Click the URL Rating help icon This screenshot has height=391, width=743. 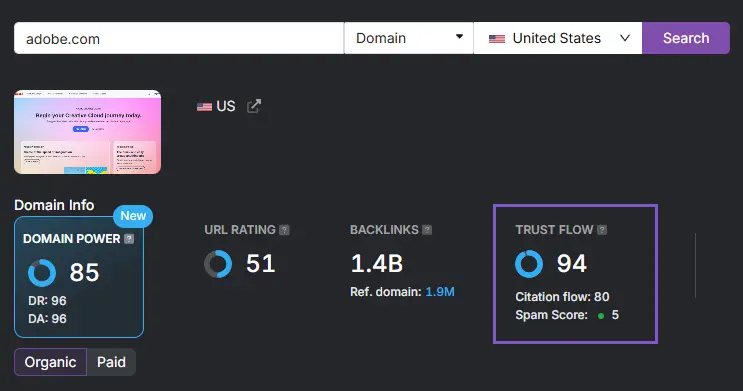pos(284,230)
